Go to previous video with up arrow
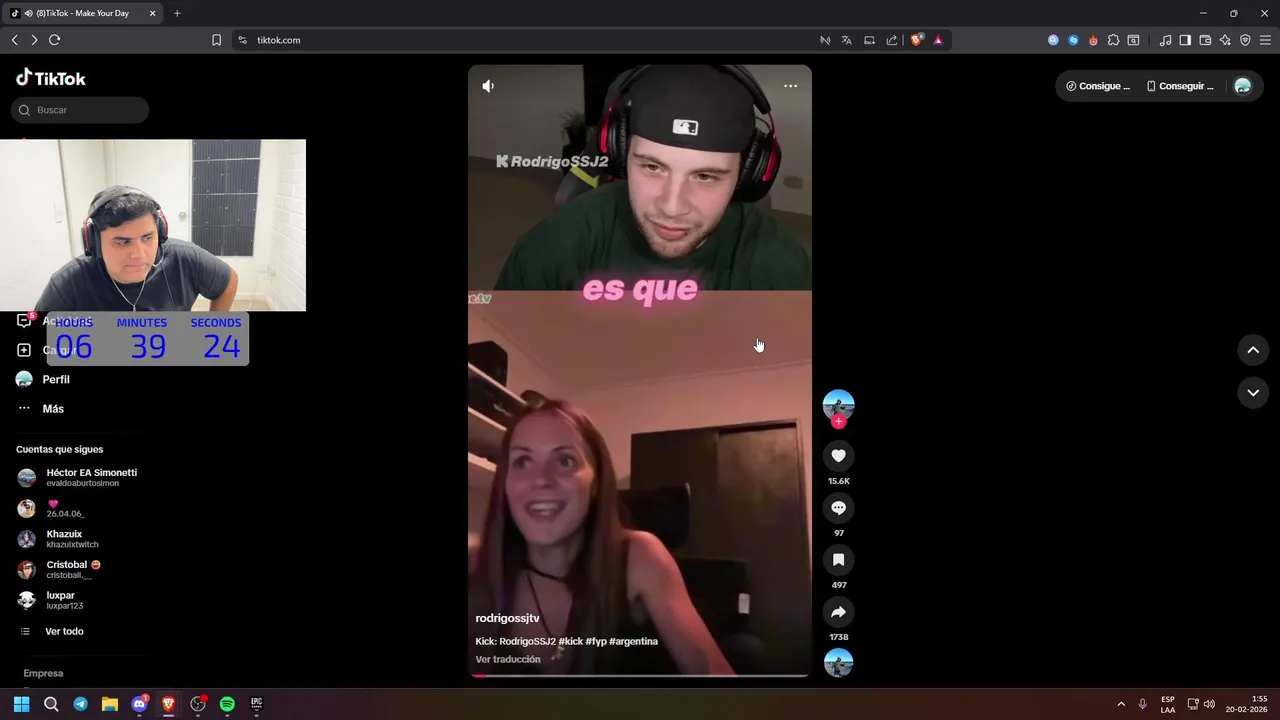The height and width of the screenshot is (720, 1280). (1253, 350)
